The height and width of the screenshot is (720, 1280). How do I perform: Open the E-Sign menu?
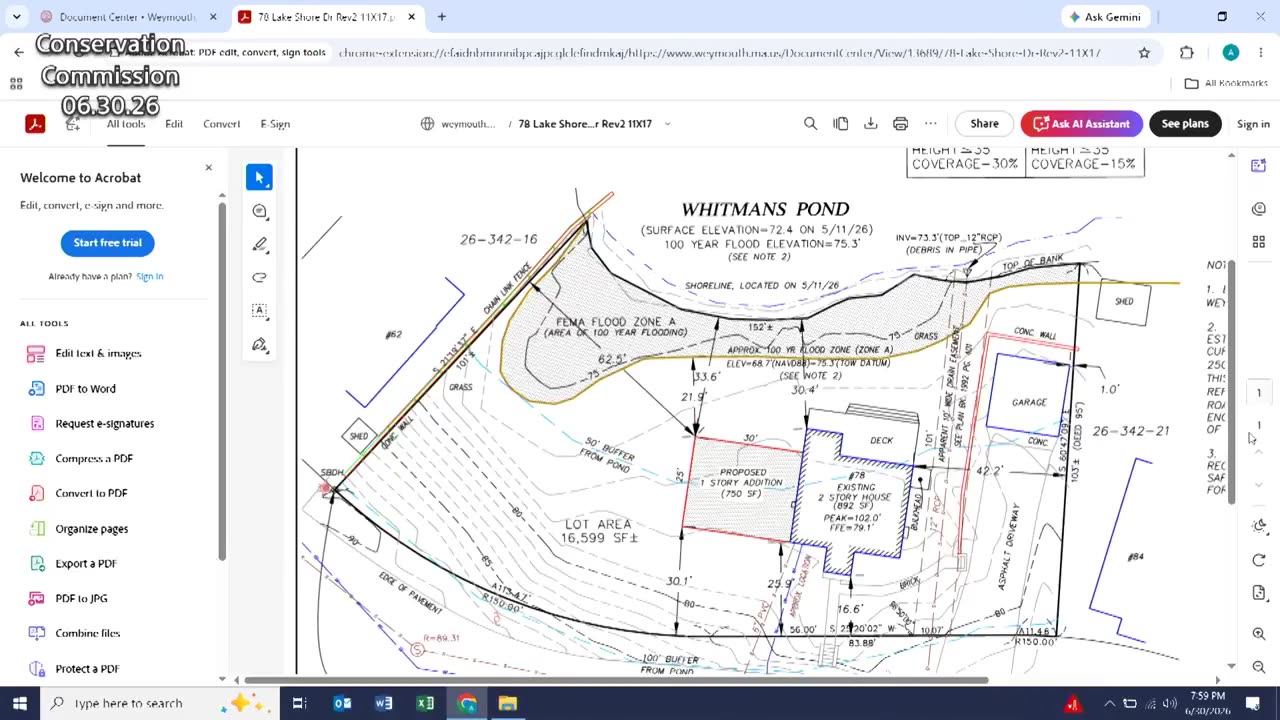coord(275,124)
